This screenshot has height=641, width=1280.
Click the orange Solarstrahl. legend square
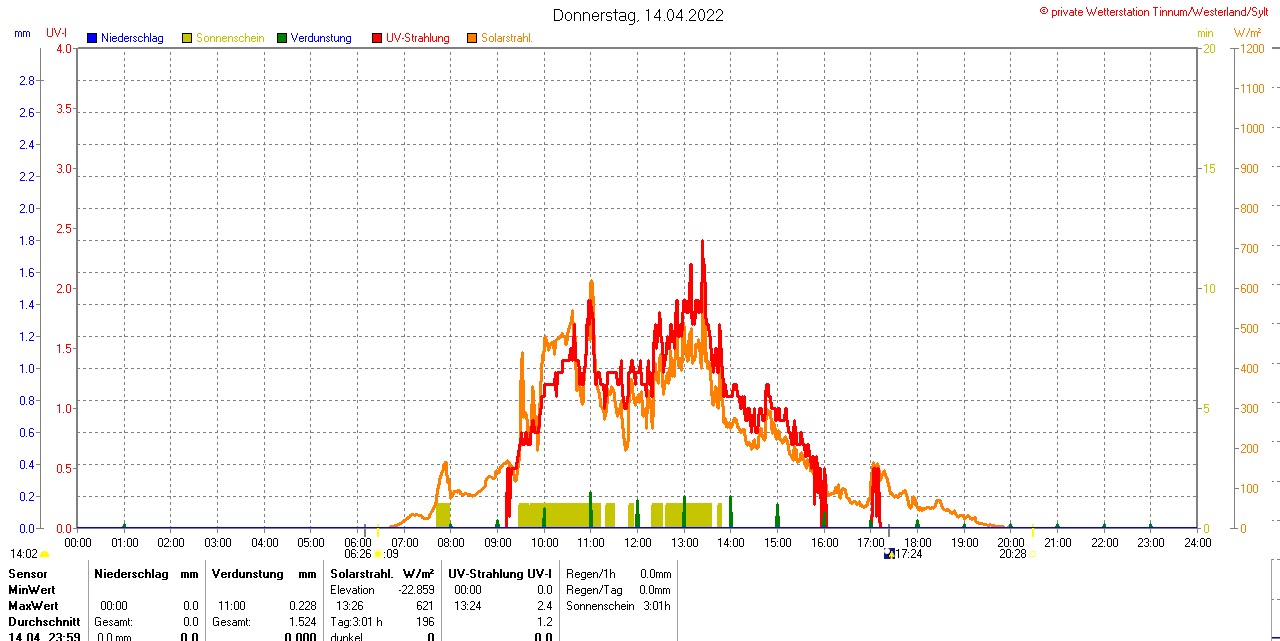point(472,38)
